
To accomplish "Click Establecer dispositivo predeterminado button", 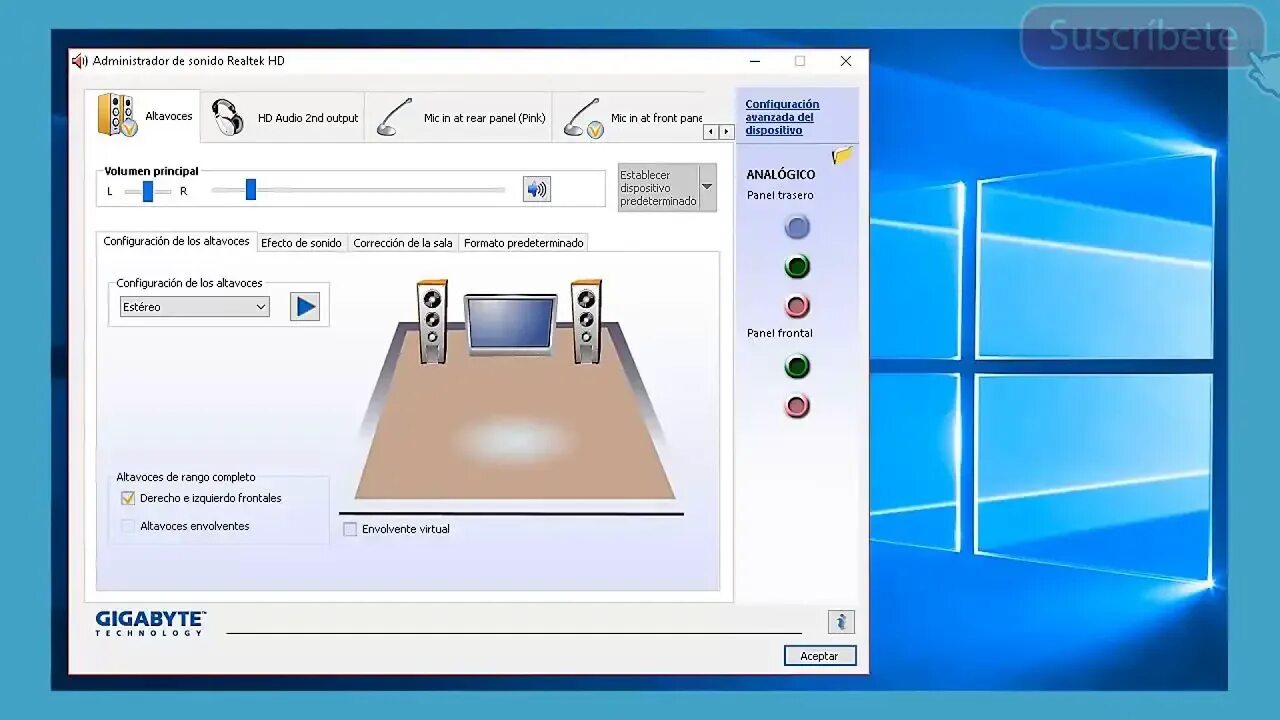I will coord(658,188).
